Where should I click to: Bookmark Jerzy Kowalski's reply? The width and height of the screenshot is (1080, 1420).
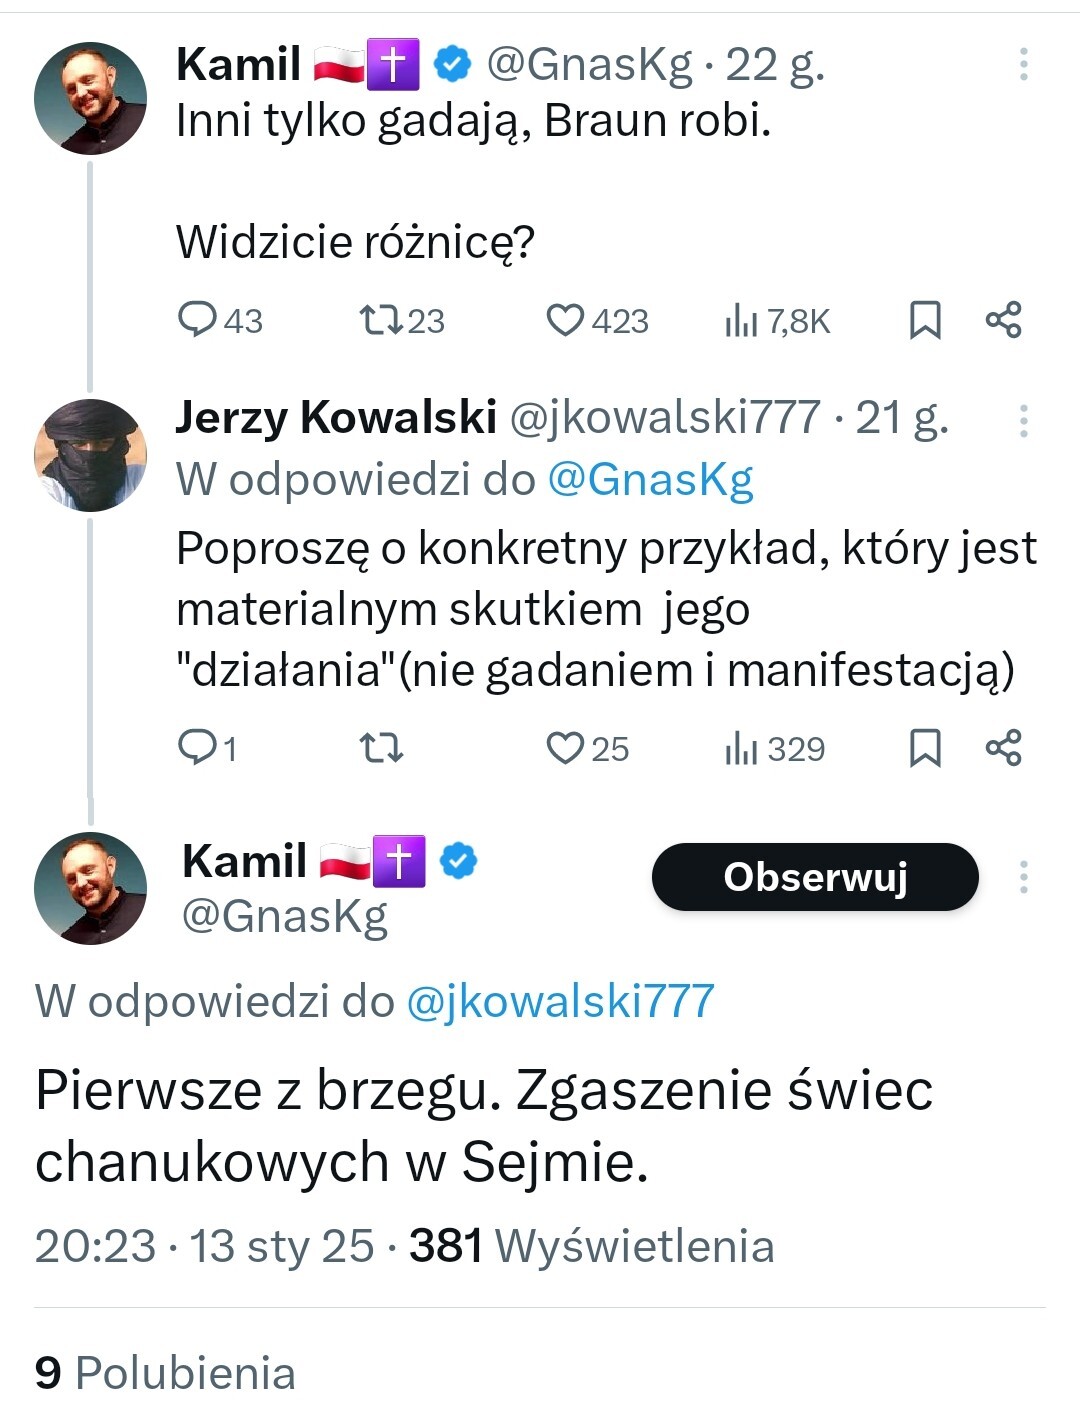coord(925,747)
